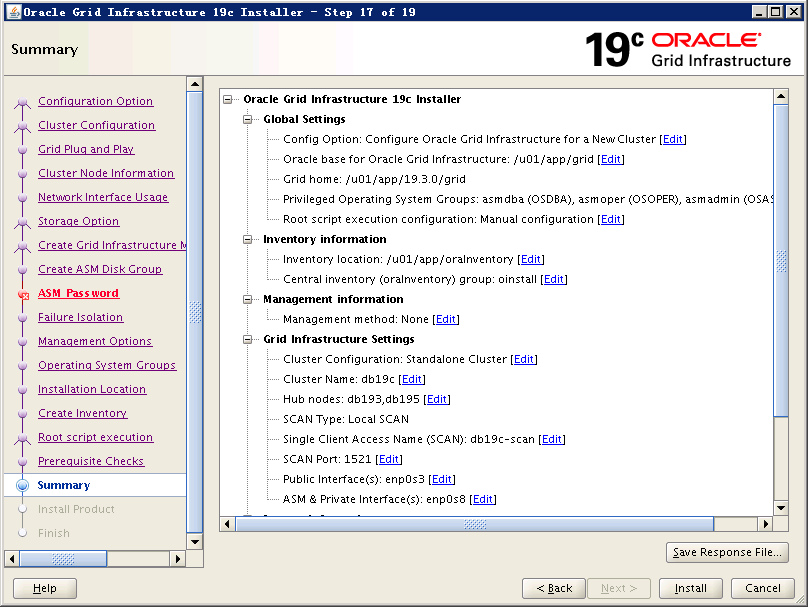Go to the Operating System Groups step
Screen dimensions: 809x608
tap(107, 365)
